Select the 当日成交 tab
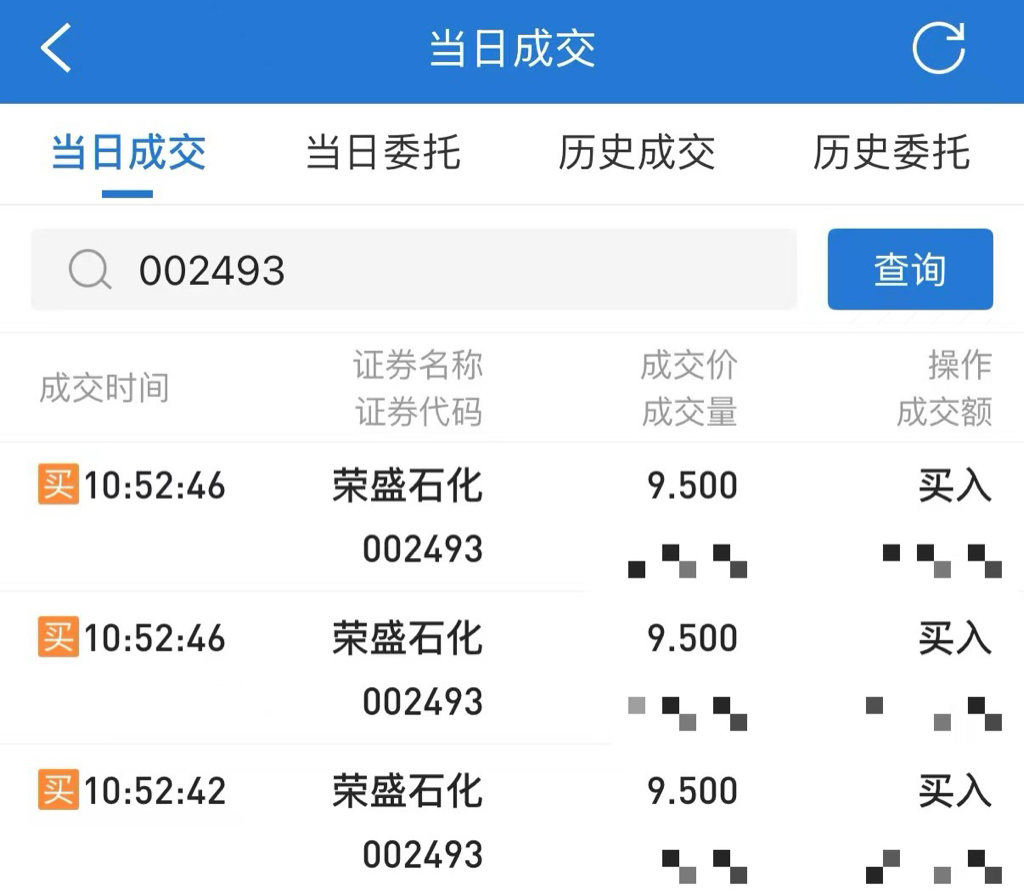The height and width of the screenshot is (895, 1024). [x=129, y=153]
